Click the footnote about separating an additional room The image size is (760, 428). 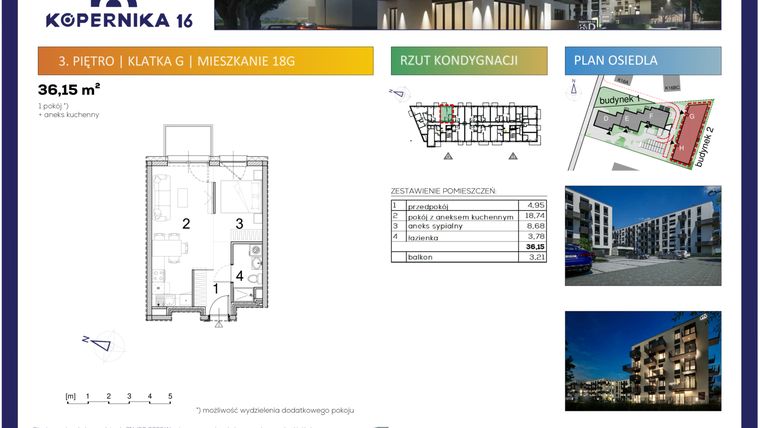click(x=275, y=410)
